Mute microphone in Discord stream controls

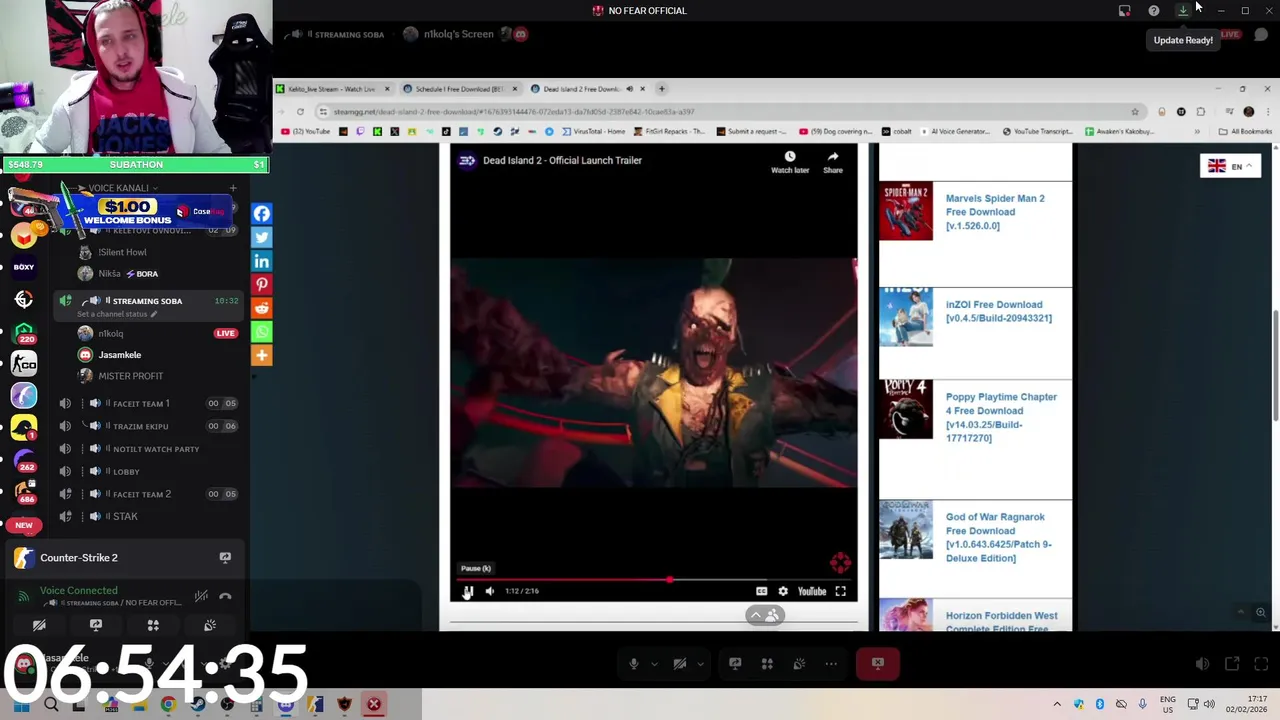pyautogui.click(x=633, y=664)
